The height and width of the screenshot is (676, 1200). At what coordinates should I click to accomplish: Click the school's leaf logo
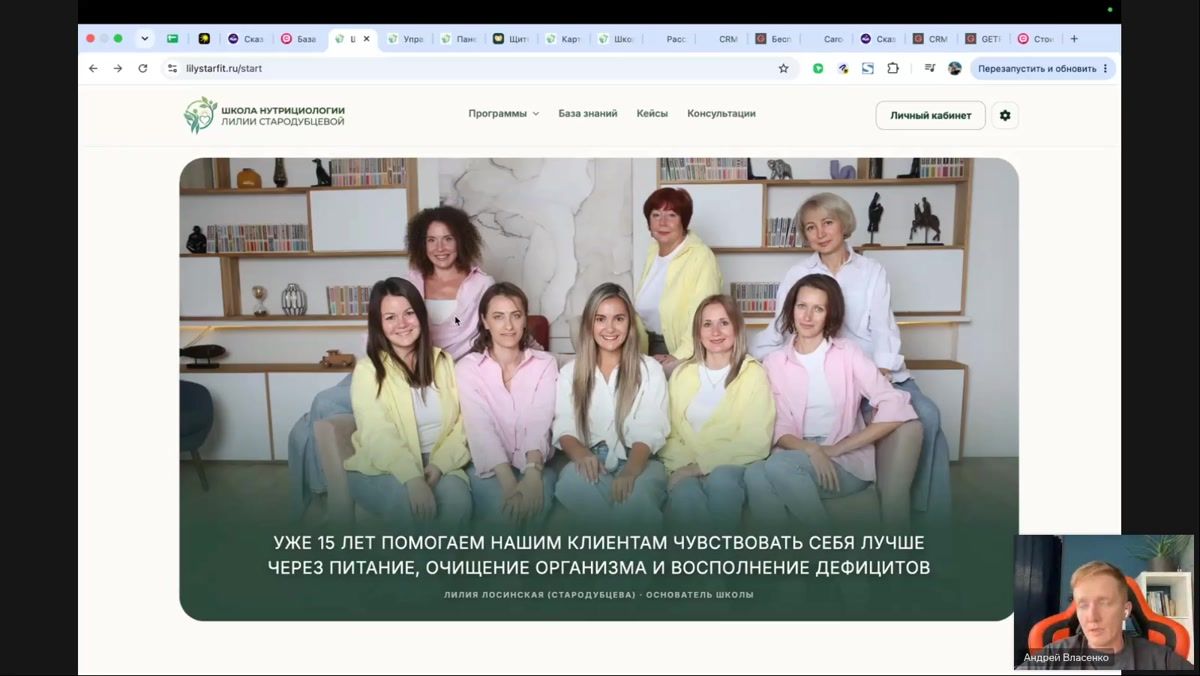[x=200, y=114]
